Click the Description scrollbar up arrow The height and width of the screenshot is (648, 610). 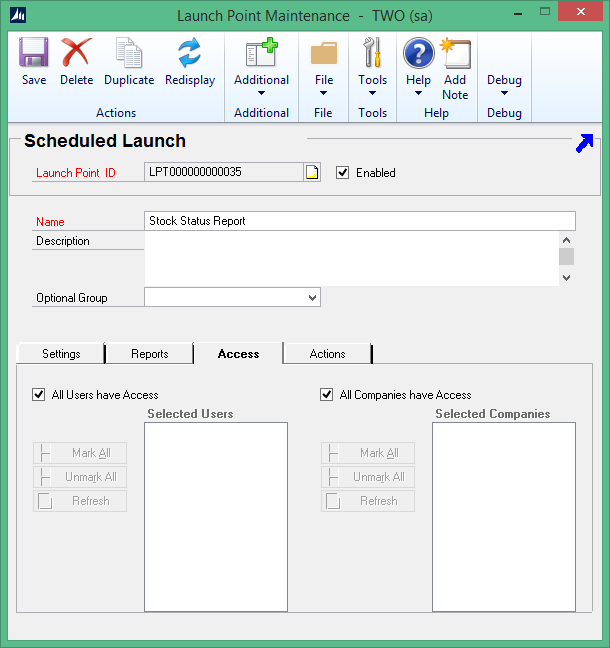(567, 240)
